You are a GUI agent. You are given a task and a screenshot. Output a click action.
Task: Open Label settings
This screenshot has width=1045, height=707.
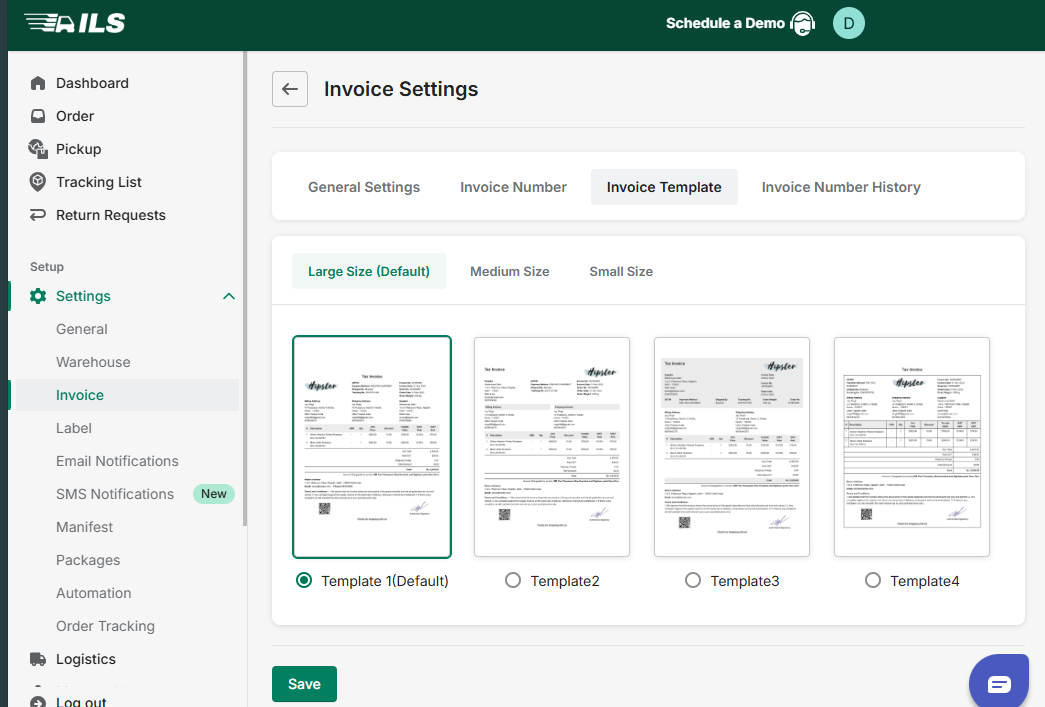click(74, 428)
